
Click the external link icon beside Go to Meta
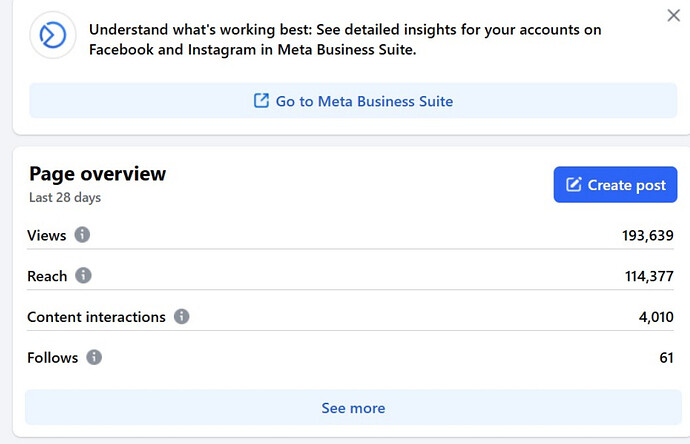pyautogui.click(x=261, y=101)
